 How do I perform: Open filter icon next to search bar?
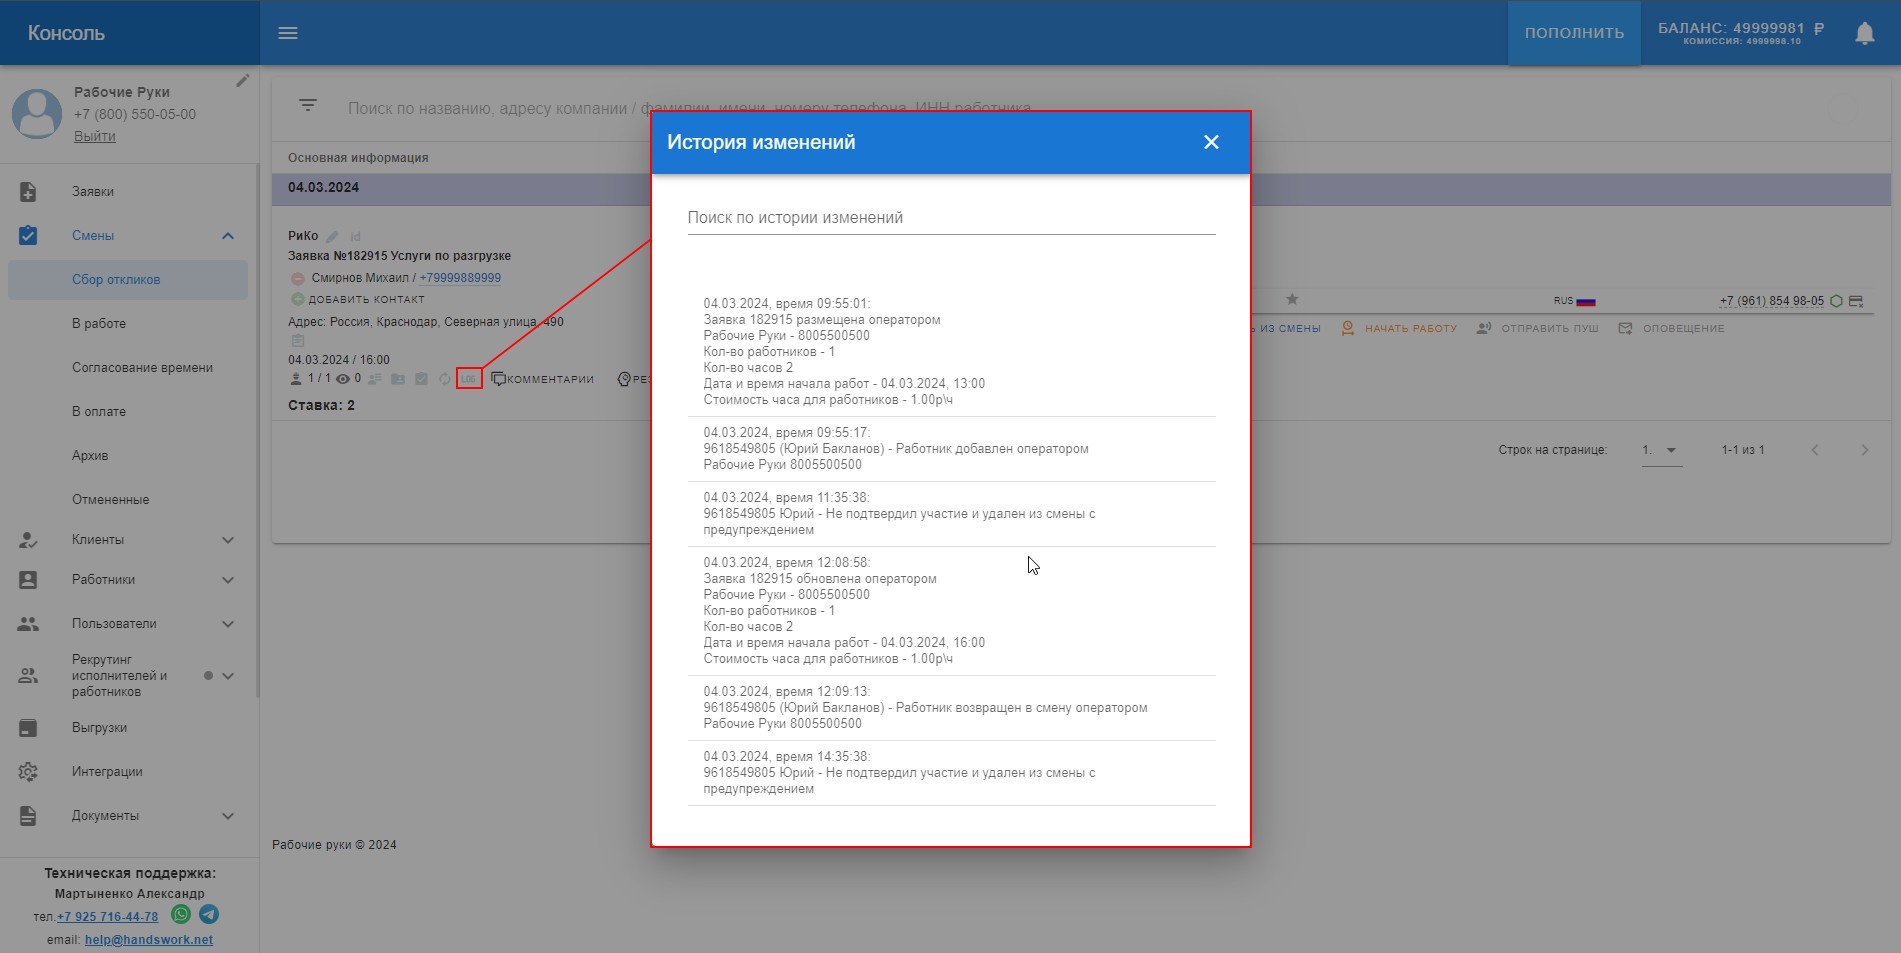tap(308, 105)
